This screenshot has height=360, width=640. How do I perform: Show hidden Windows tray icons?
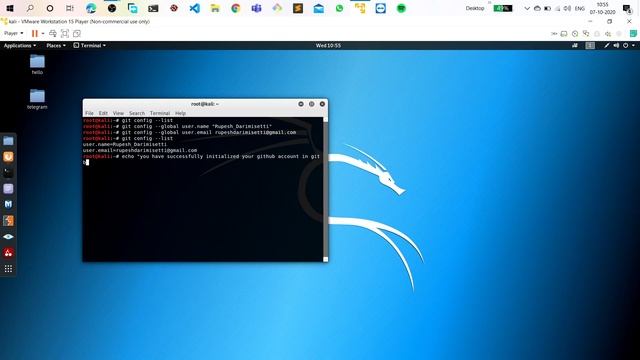(527, 8)
